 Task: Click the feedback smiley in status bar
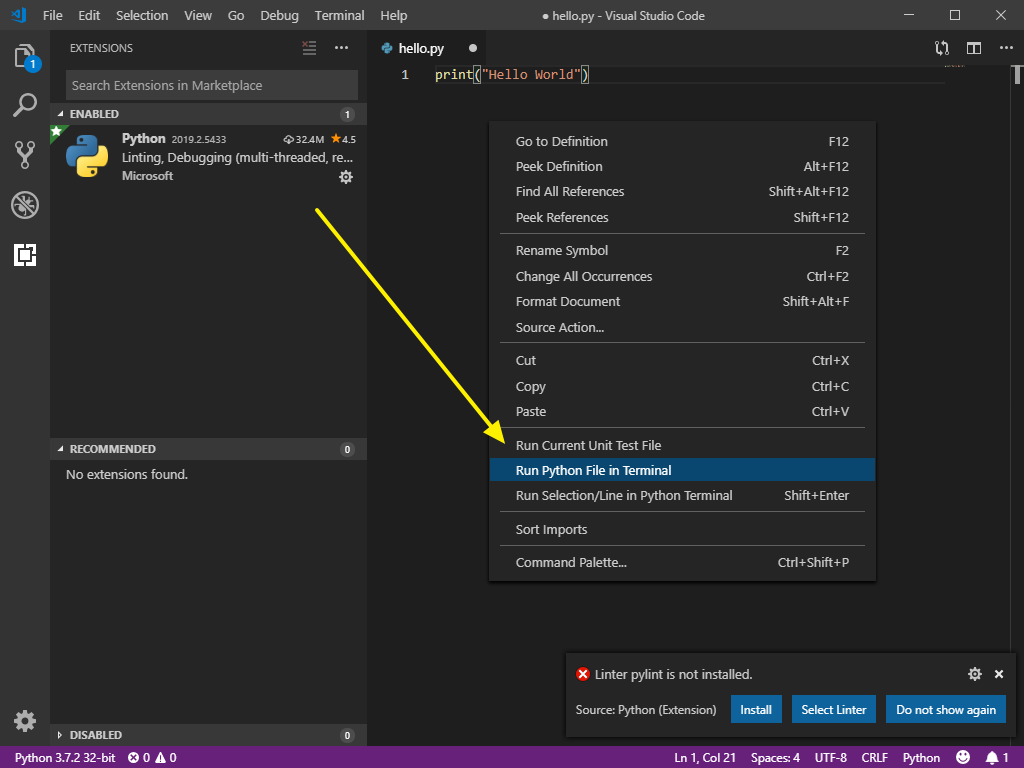(x=962, y=757)
